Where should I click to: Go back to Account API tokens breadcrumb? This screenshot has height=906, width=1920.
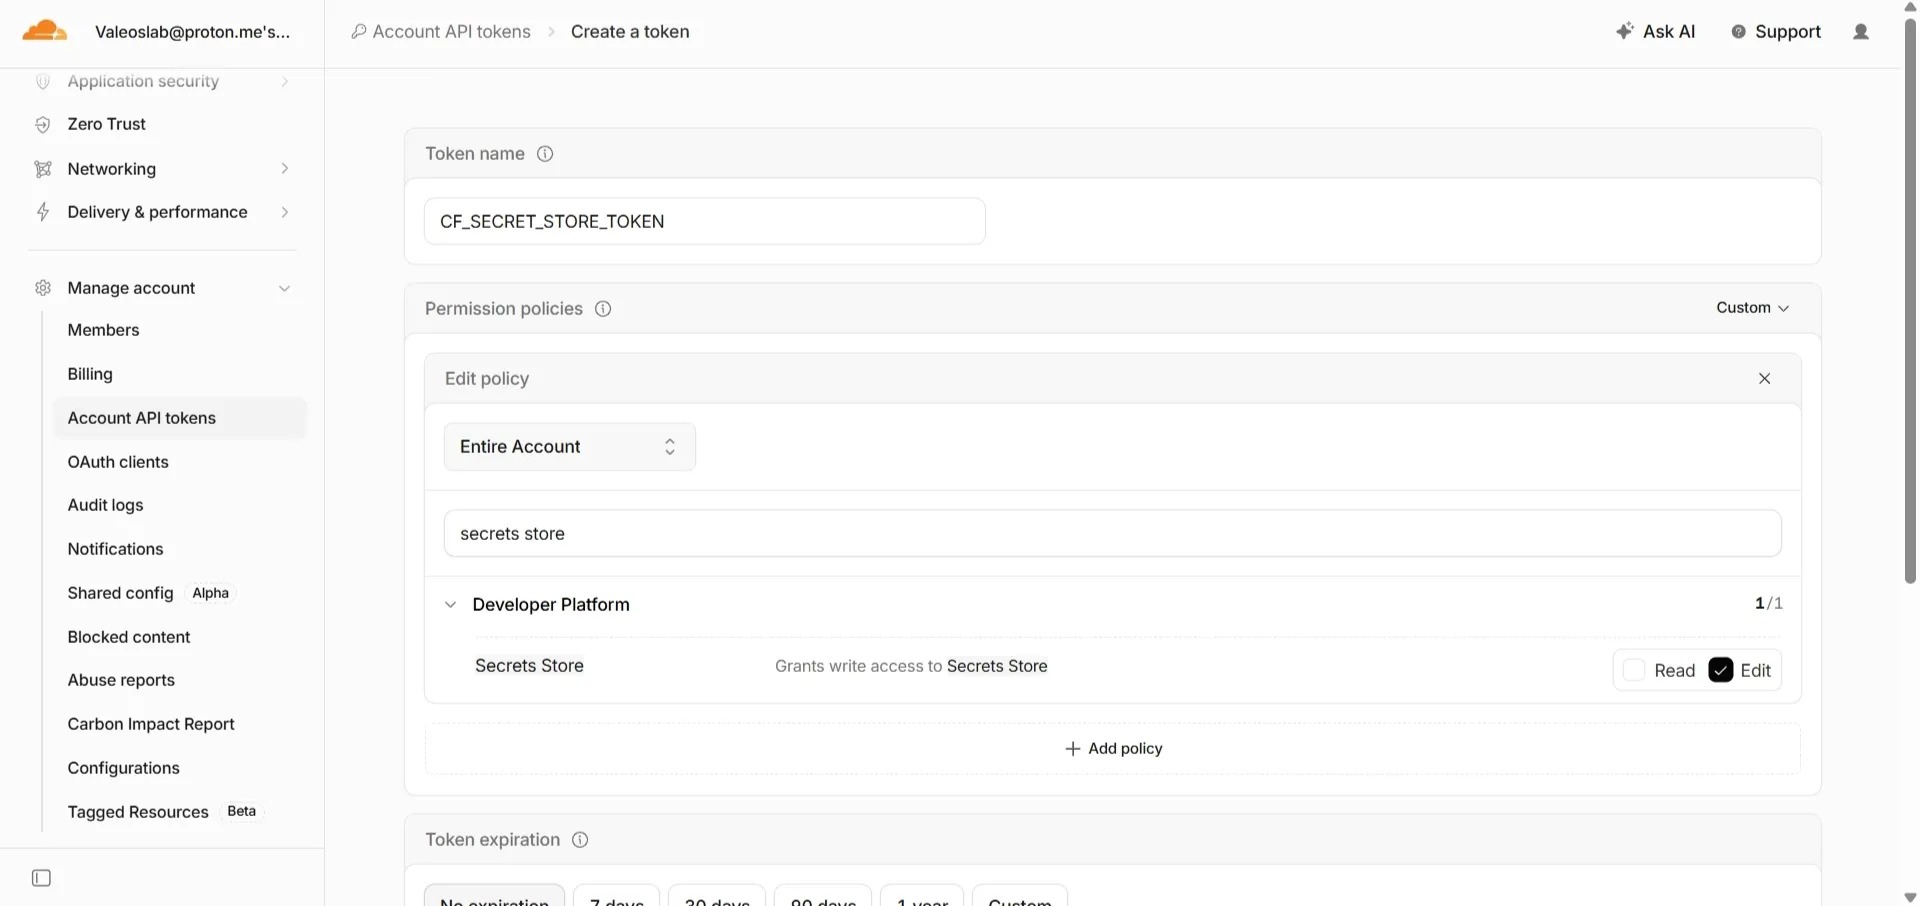(x=451, y=32)
